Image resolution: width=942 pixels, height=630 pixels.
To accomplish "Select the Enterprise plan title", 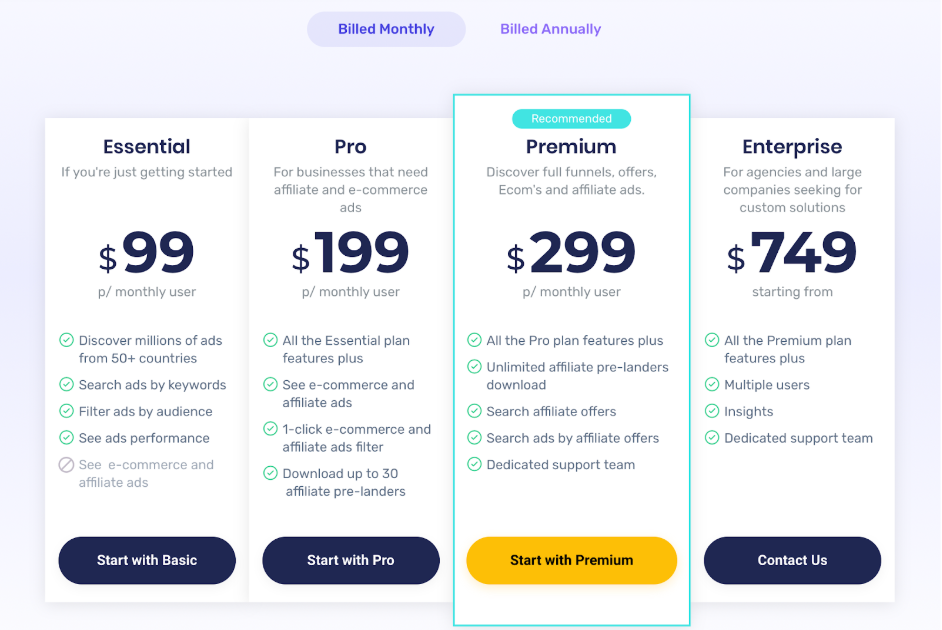I will (x=792, y=147).
